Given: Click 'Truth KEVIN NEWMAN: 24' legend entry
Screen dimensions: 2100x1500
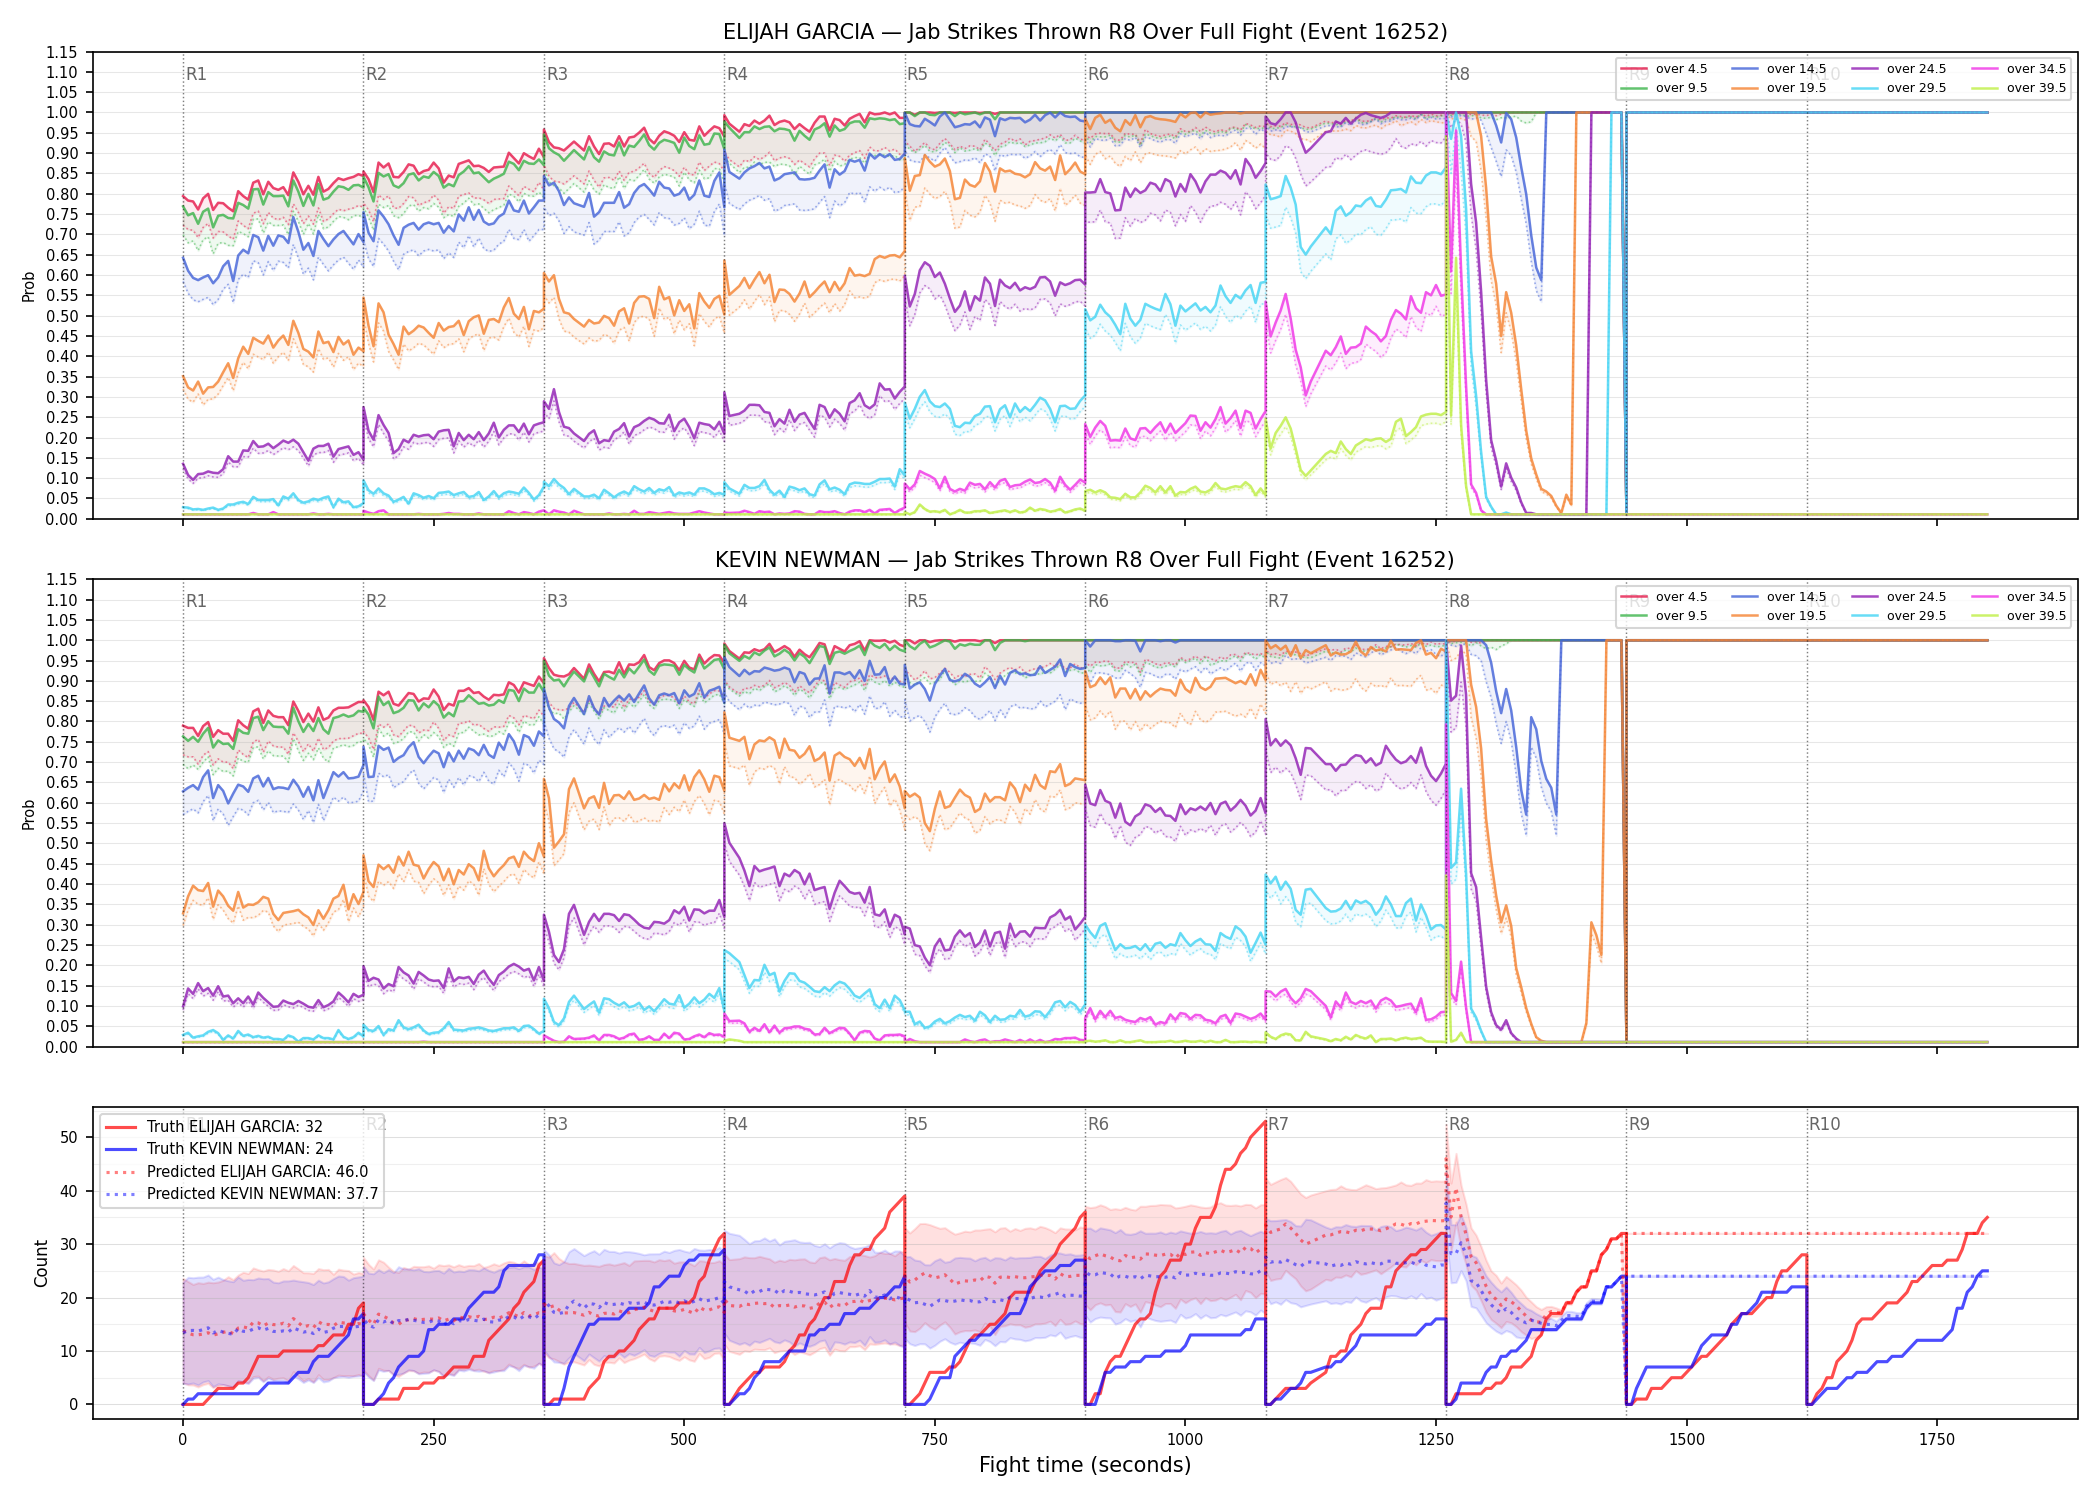Looking at the screenshot, I should tap(218, 1149).
